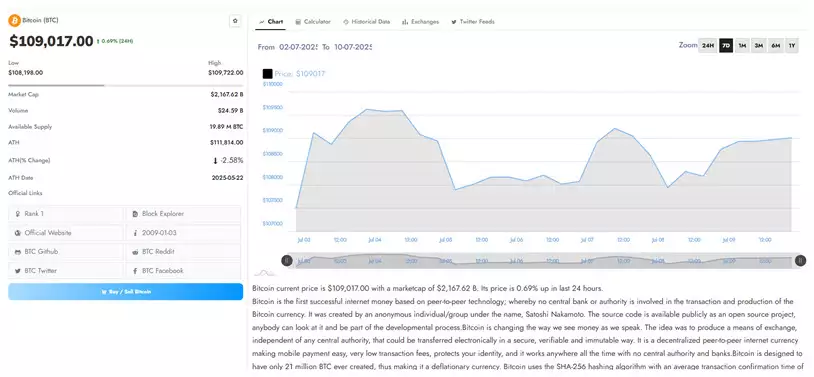Viewport: 814px width, 377px height.
Task: Select the 24H zoom range
Action: pos(708,46)
